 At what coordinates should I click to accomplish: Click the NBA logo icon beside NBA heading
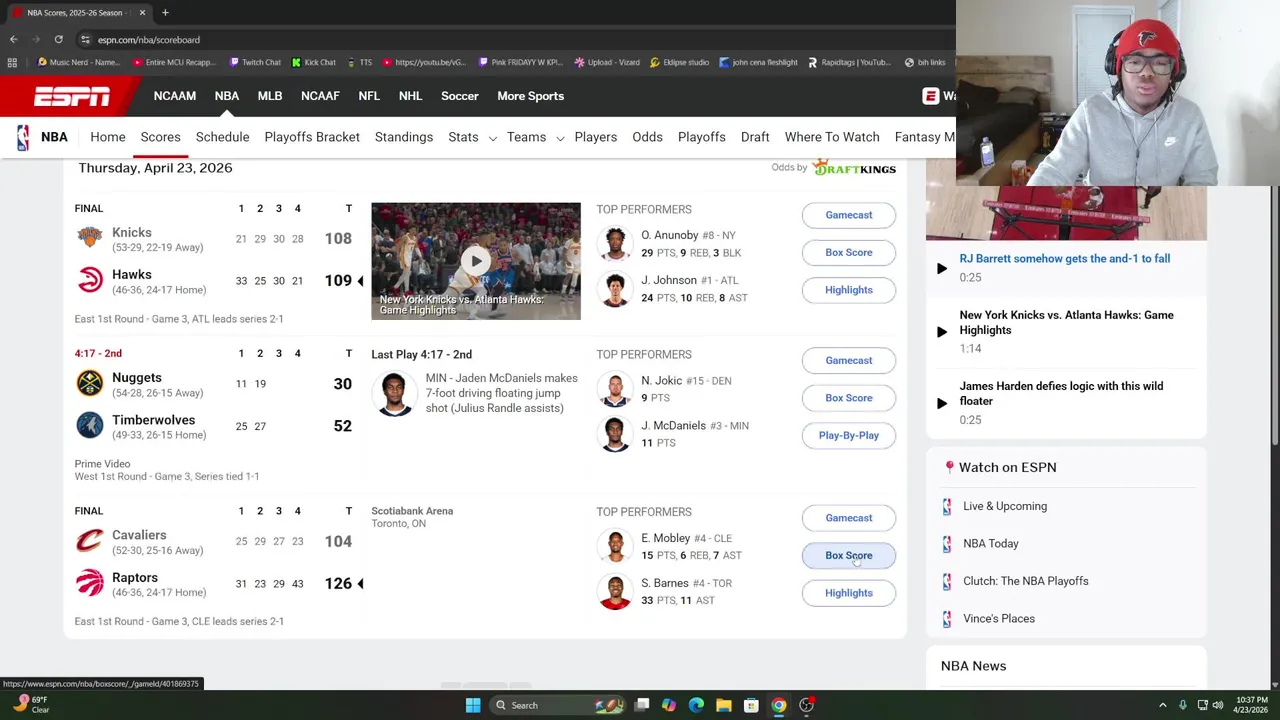click(x=23, y=137)
